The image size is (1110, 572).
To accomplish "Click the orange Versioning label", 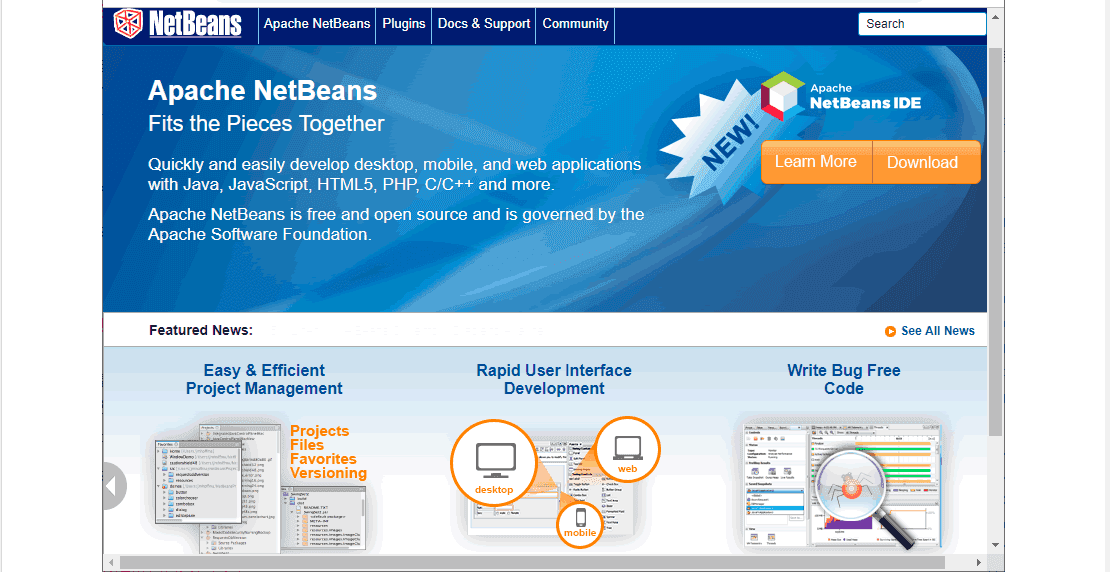I will (328, 474).
